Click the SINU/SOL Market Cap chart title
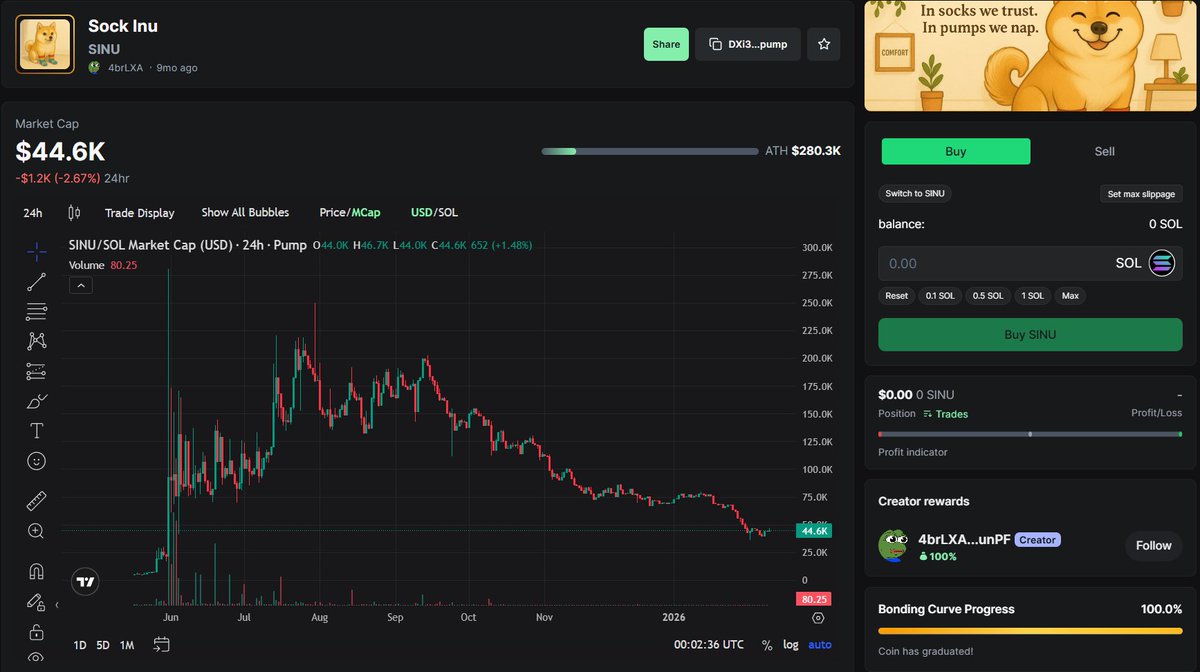This screenshot has width=1200, height=672. coord(187,245)
